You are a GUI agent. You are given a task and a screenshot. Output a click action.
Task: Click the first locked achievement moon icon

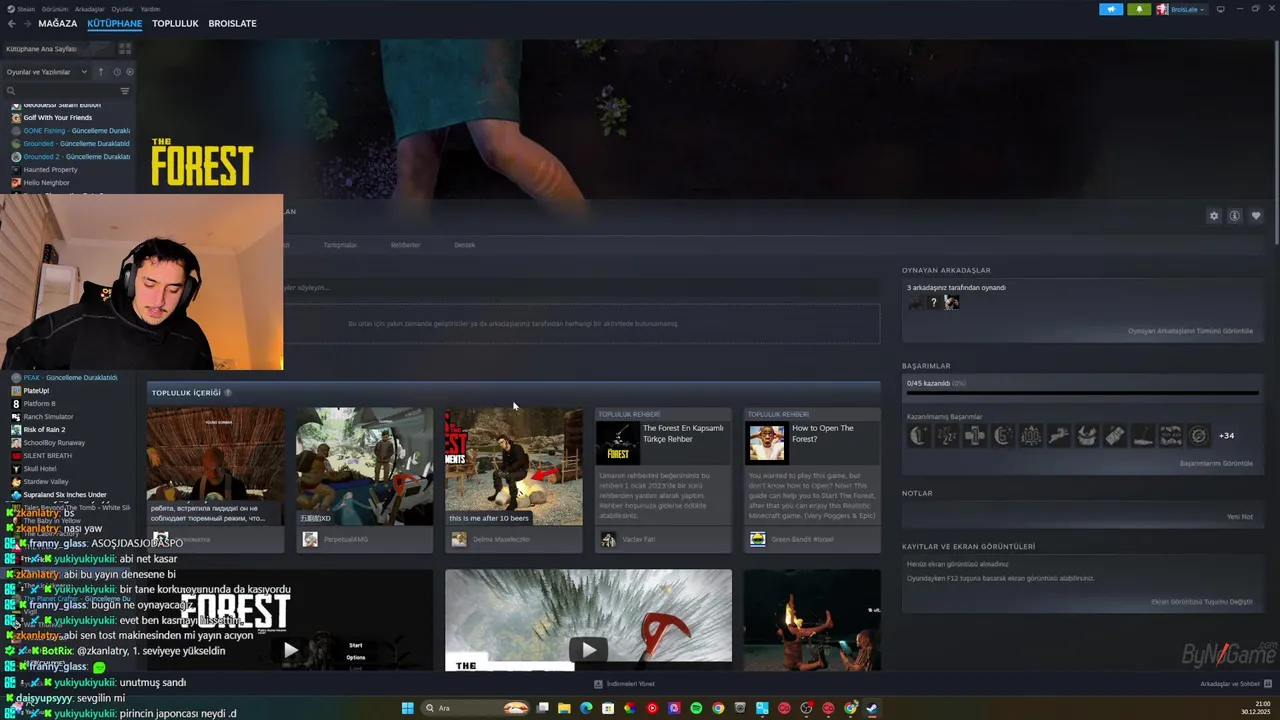919,435
